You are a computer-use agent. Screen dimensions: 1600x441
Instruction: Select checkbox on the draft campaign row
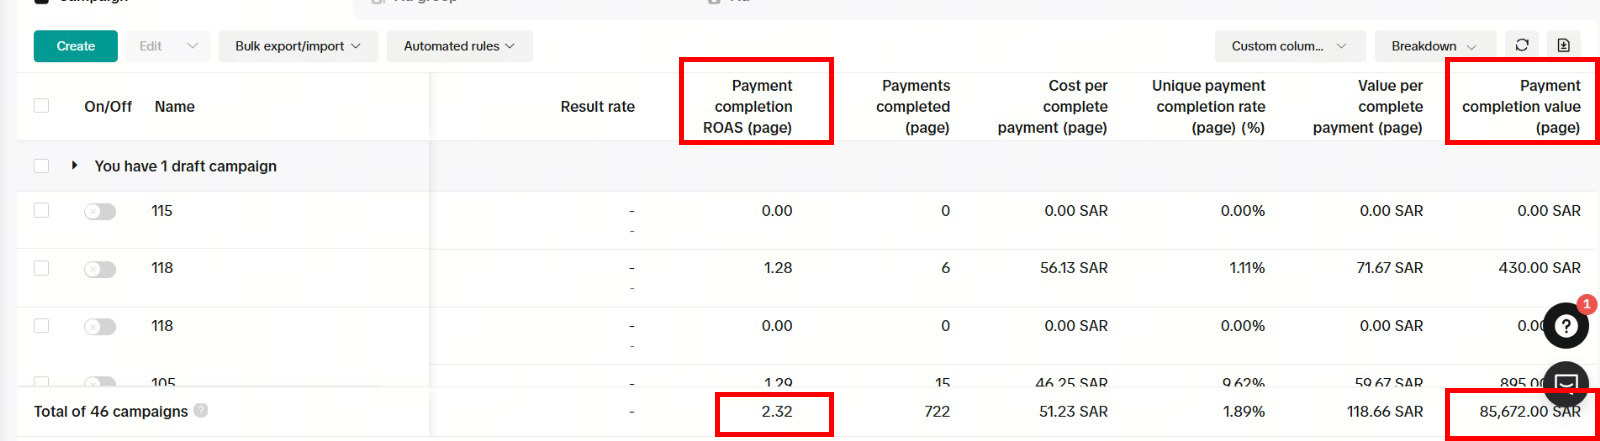pyautogui.click(x=41, y=166)
